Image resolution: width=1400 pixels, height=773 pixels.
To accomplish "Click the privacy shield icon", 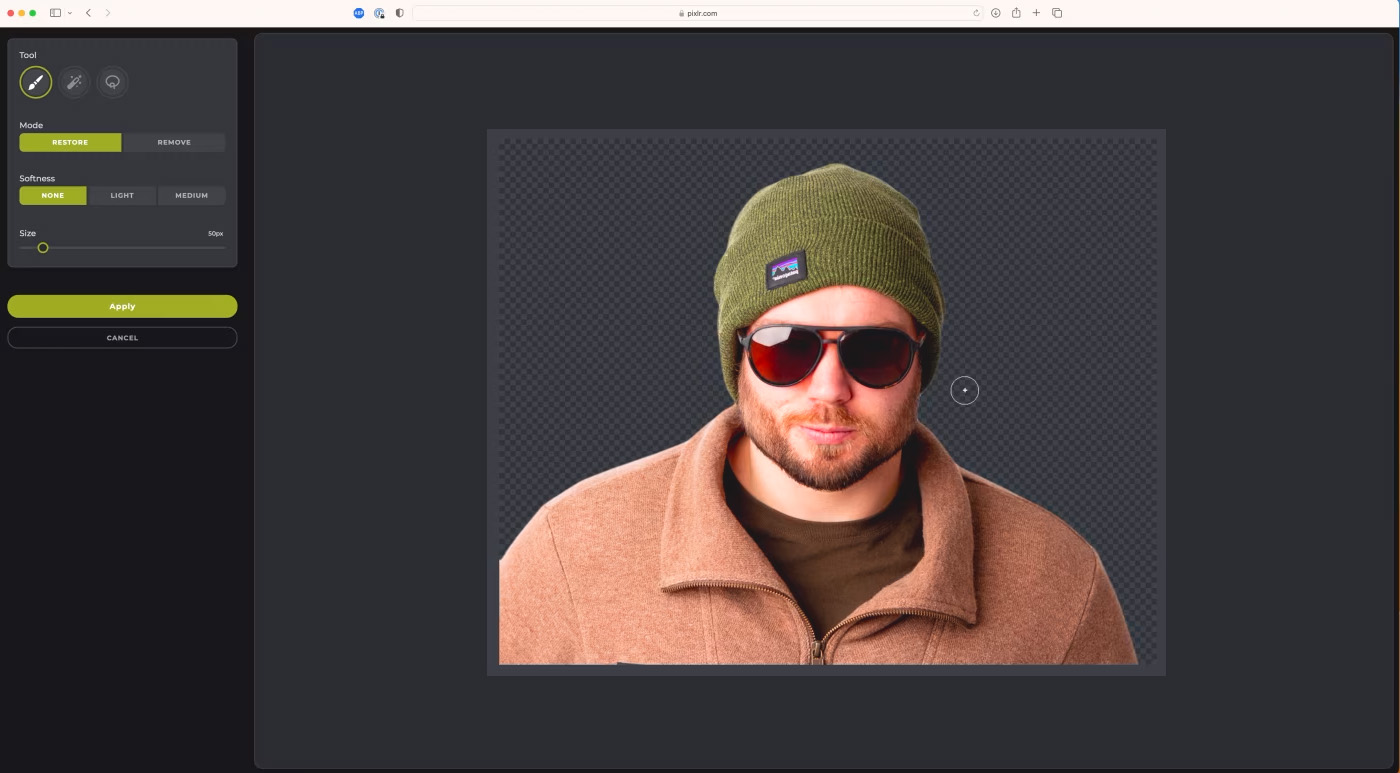I will [x=400, y=13].
